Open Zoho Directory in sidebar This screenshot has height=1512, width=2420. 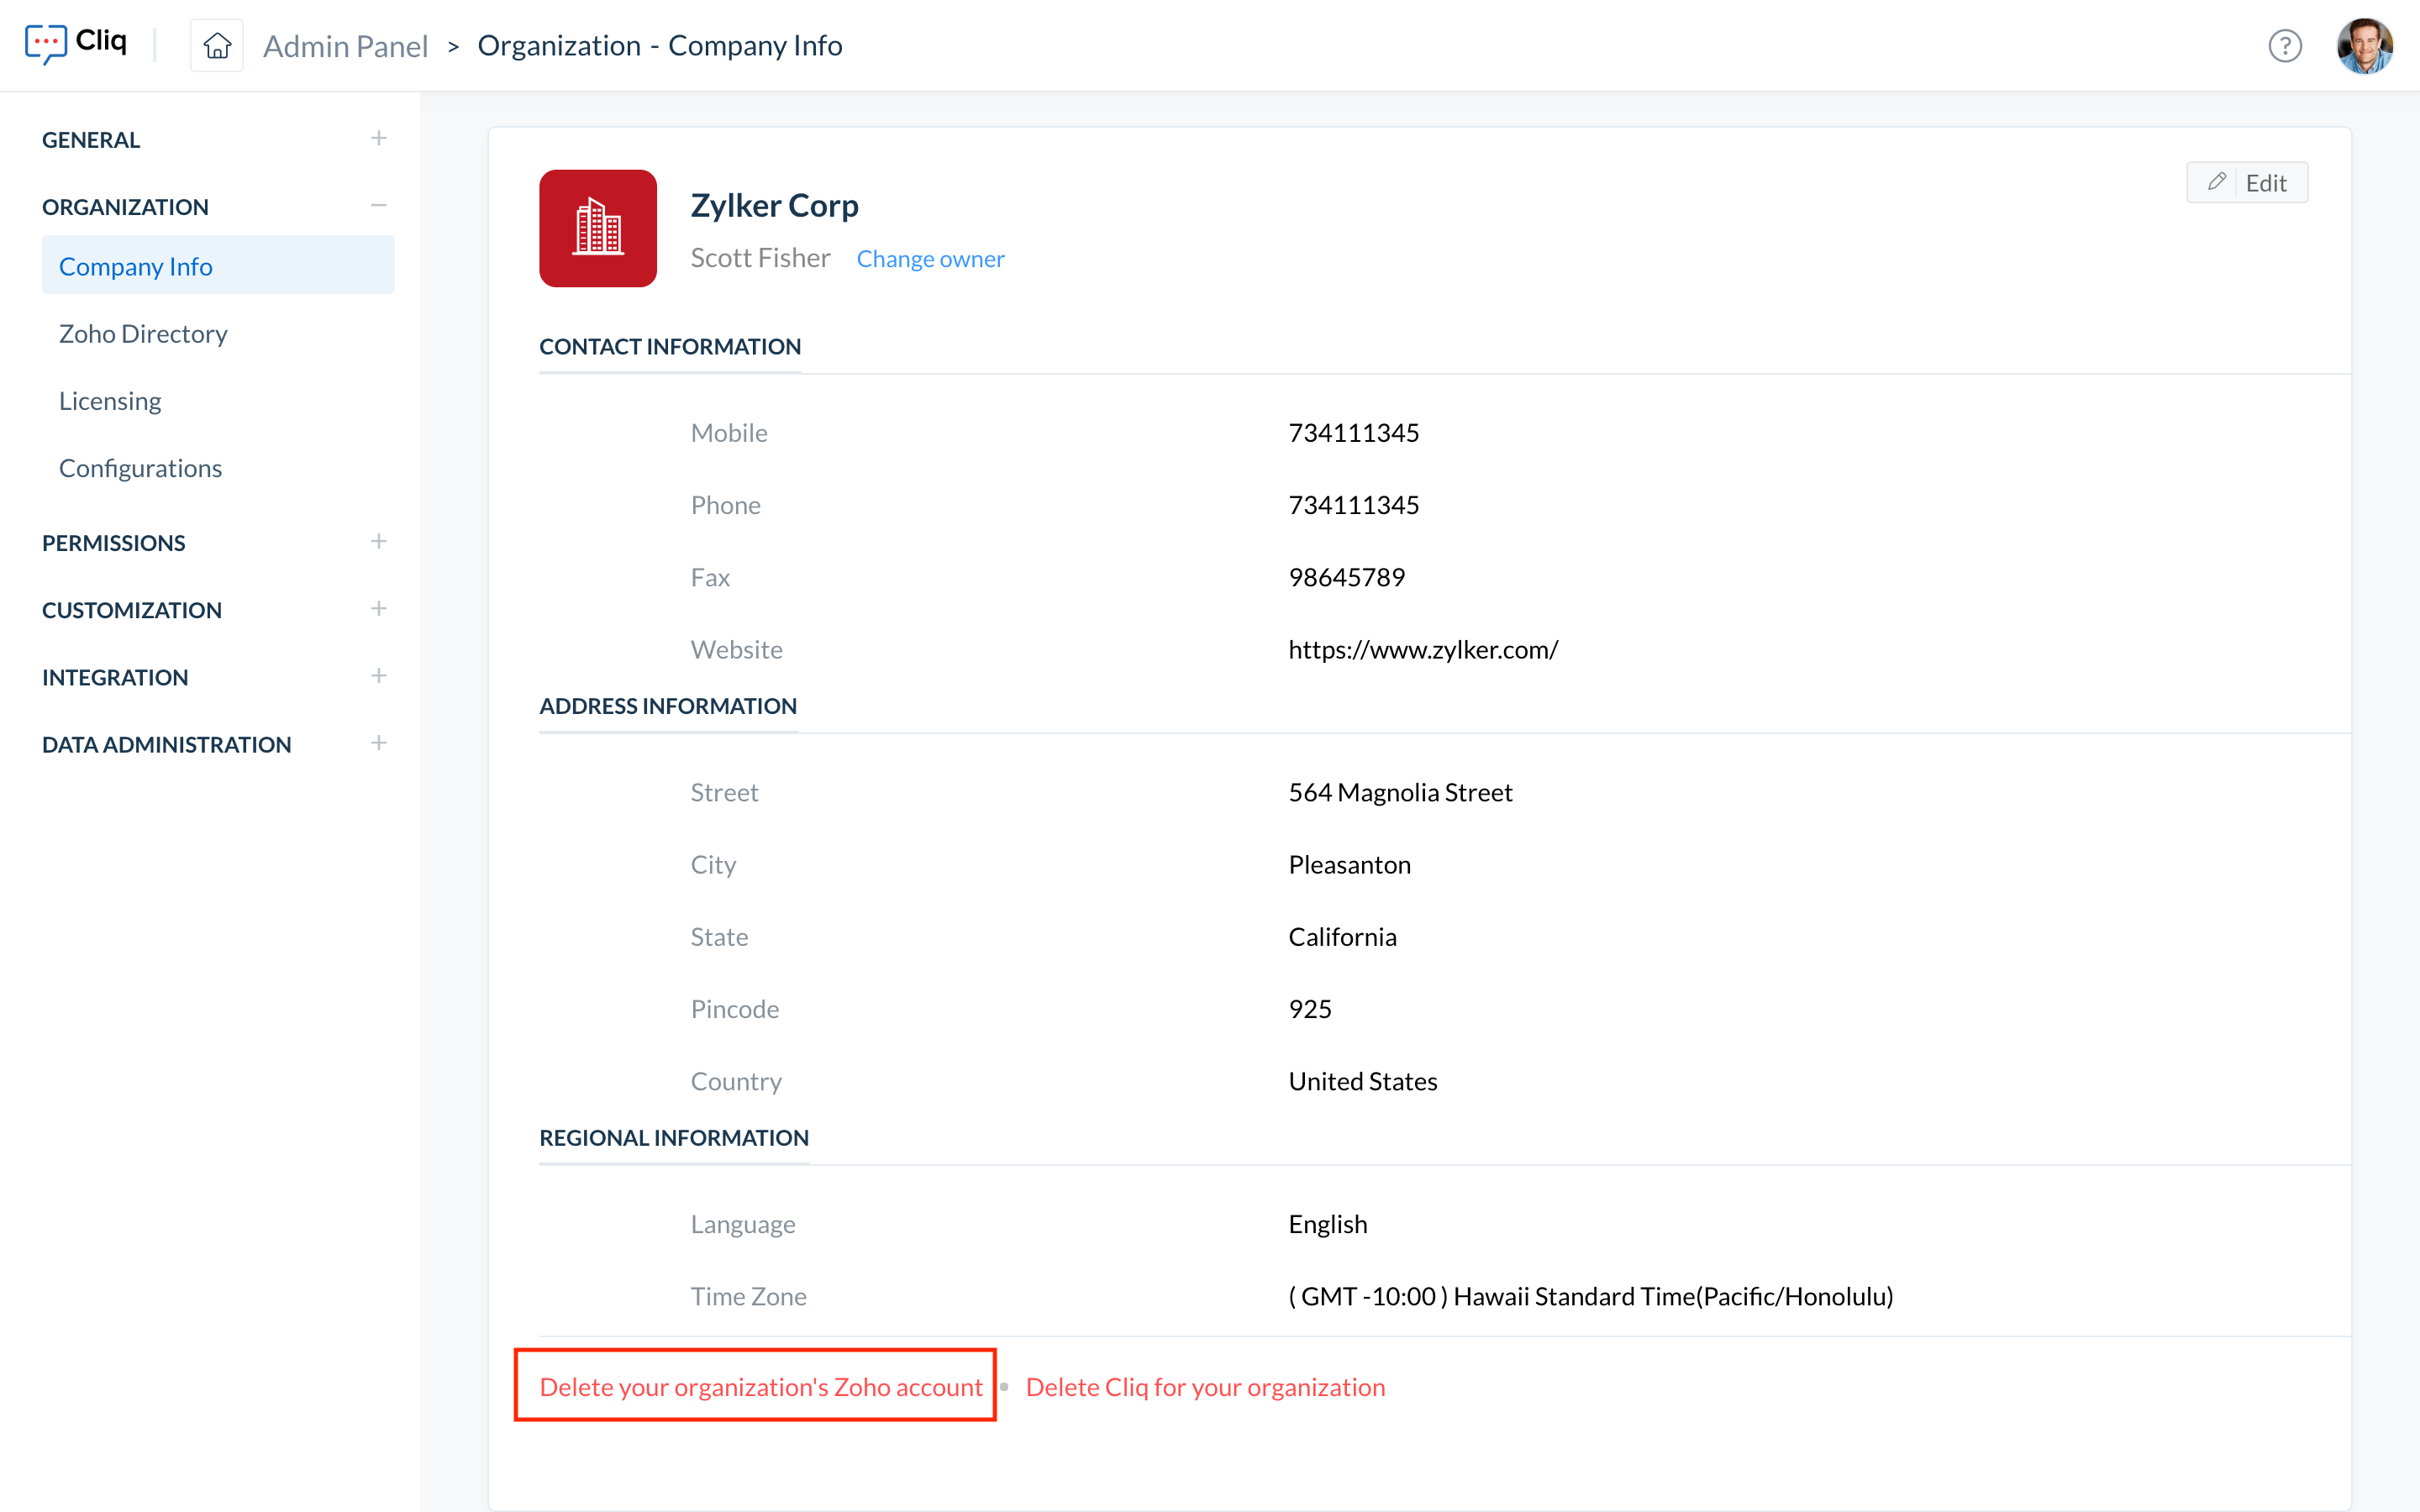coord(143,333)
